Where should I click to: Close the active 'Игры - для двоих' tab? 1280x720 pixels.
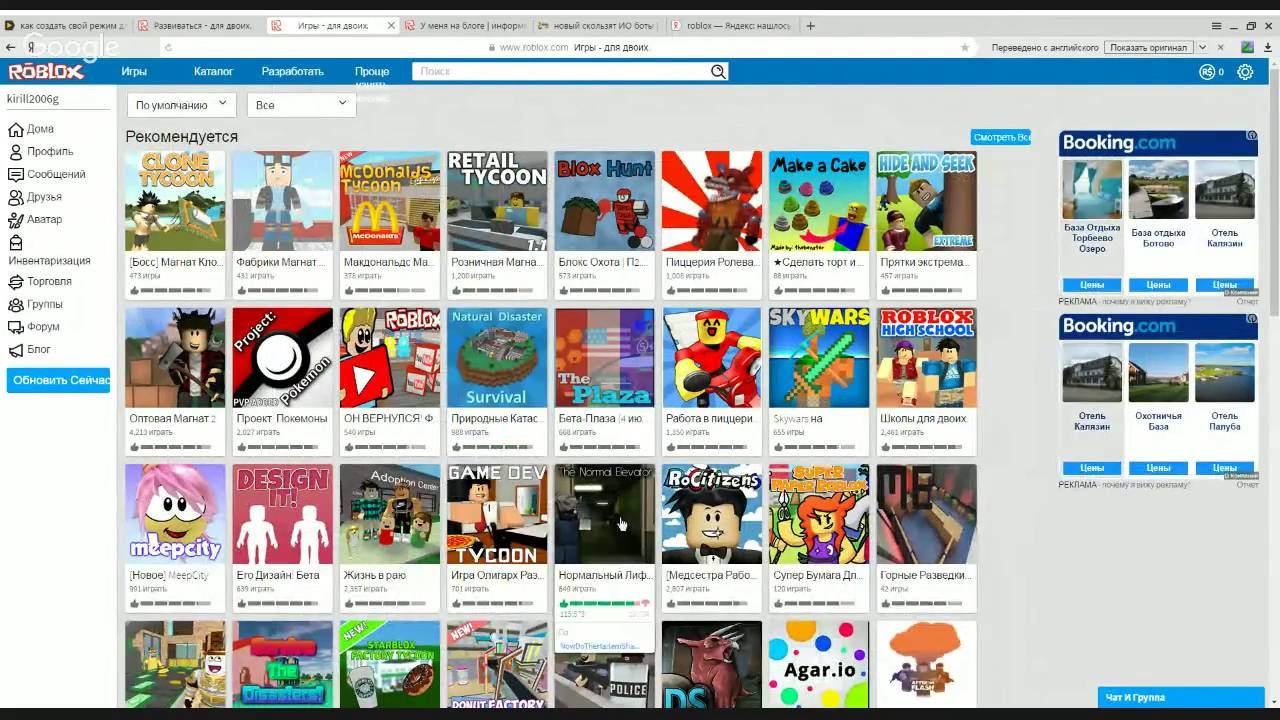pyautogui.click(x=391, y=26)
